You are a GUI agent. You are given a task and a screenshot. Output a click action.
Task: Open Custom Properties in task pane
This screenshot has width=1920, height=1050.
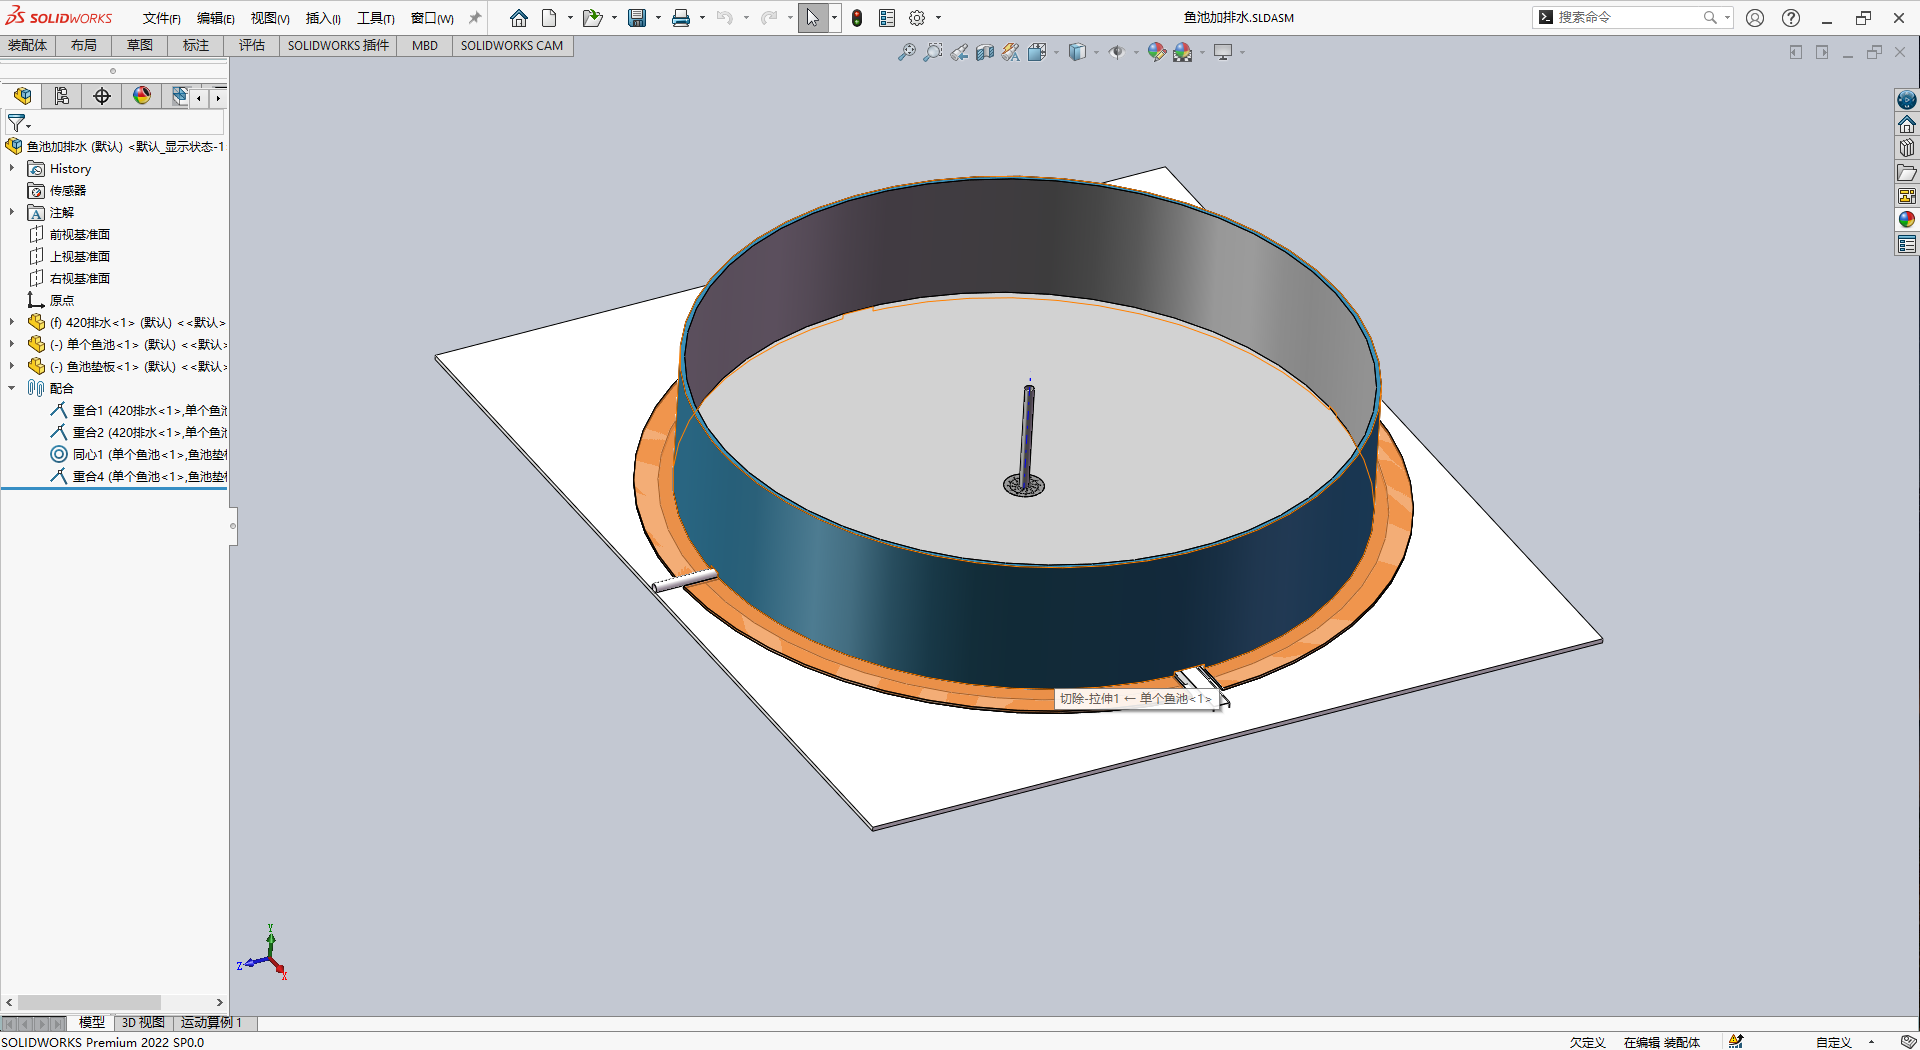pyautogui.click(x=1907, y=244)
